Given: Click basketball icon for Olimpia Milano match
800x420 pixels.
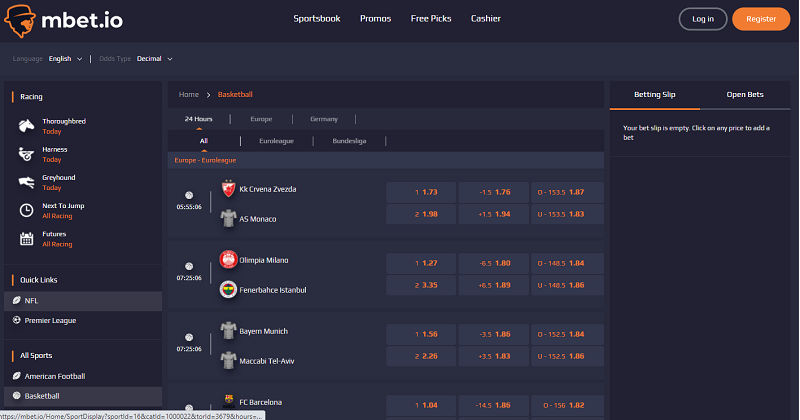Looking at the screenshot, I should tap(189, 266).
